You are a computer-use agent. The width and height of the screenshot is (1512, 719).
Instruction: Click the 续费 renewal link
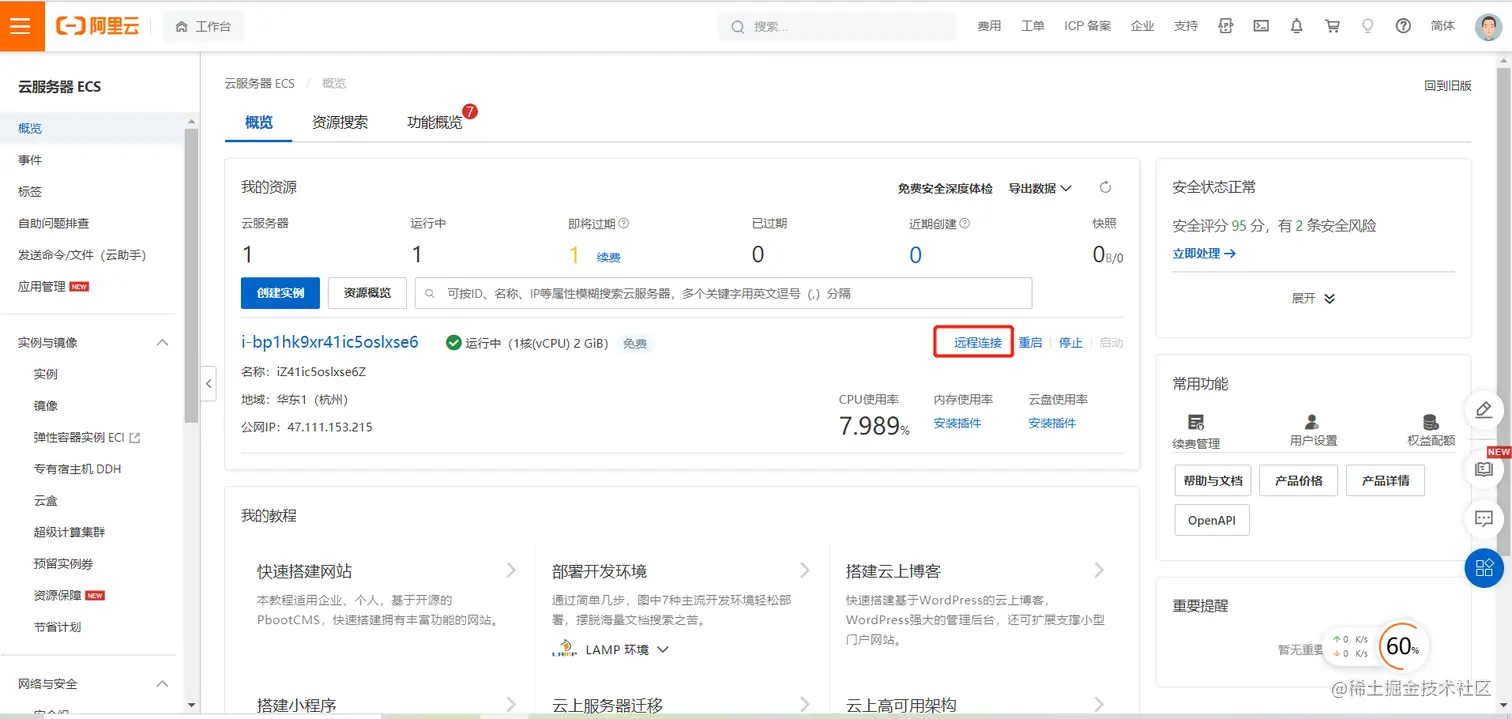pos(608,257)
